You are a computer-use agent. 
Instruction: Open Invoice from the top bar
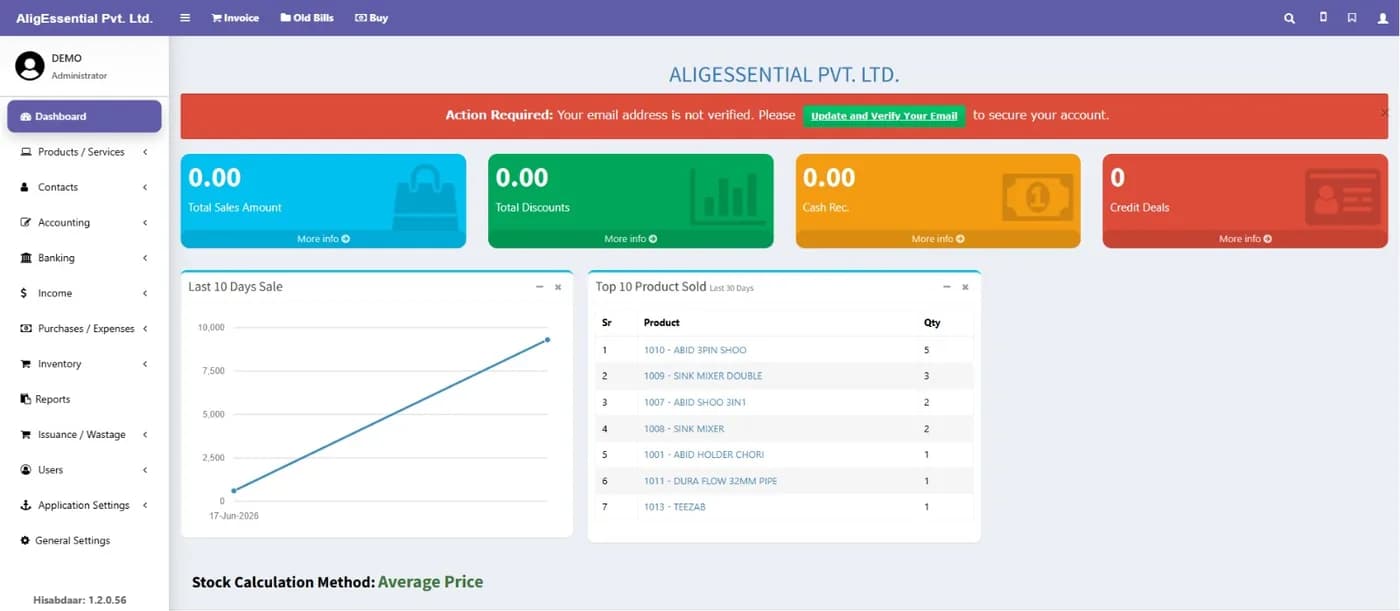coord(235,18)
